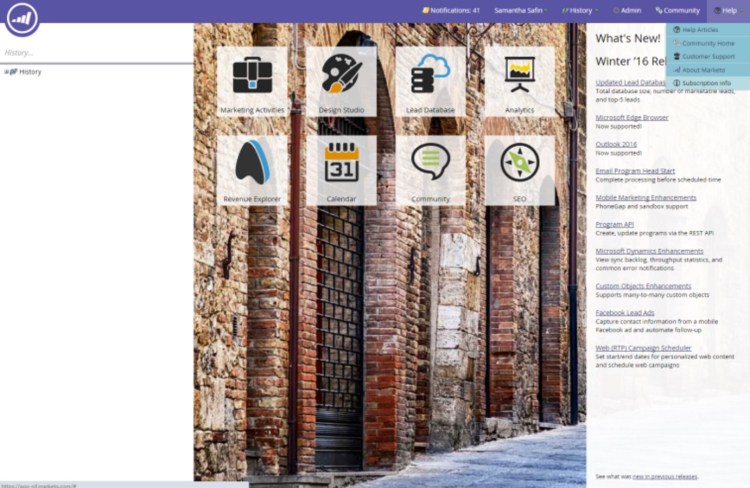Open the Samantha Safin user dropdown
The width and height of the screenshot is (750, 488).
520,10
